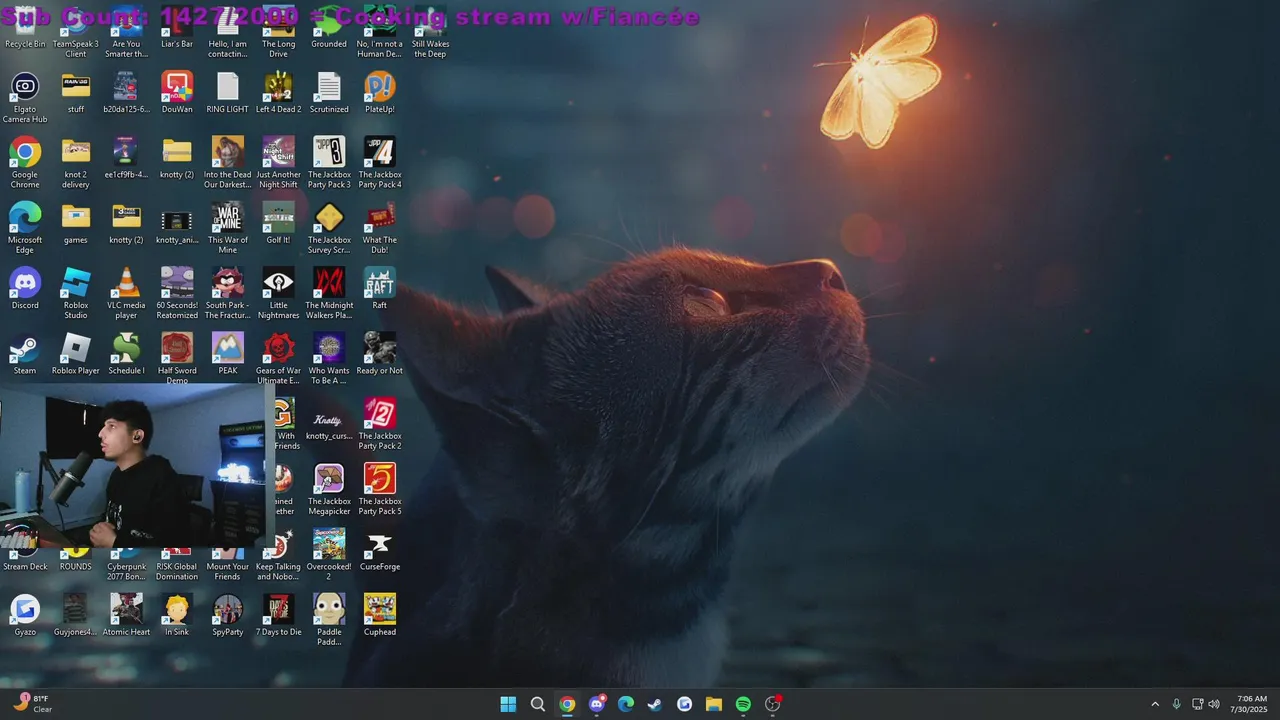Open The Jackbox Party Pack 2

pyautogui.click(x=380, y=423)
